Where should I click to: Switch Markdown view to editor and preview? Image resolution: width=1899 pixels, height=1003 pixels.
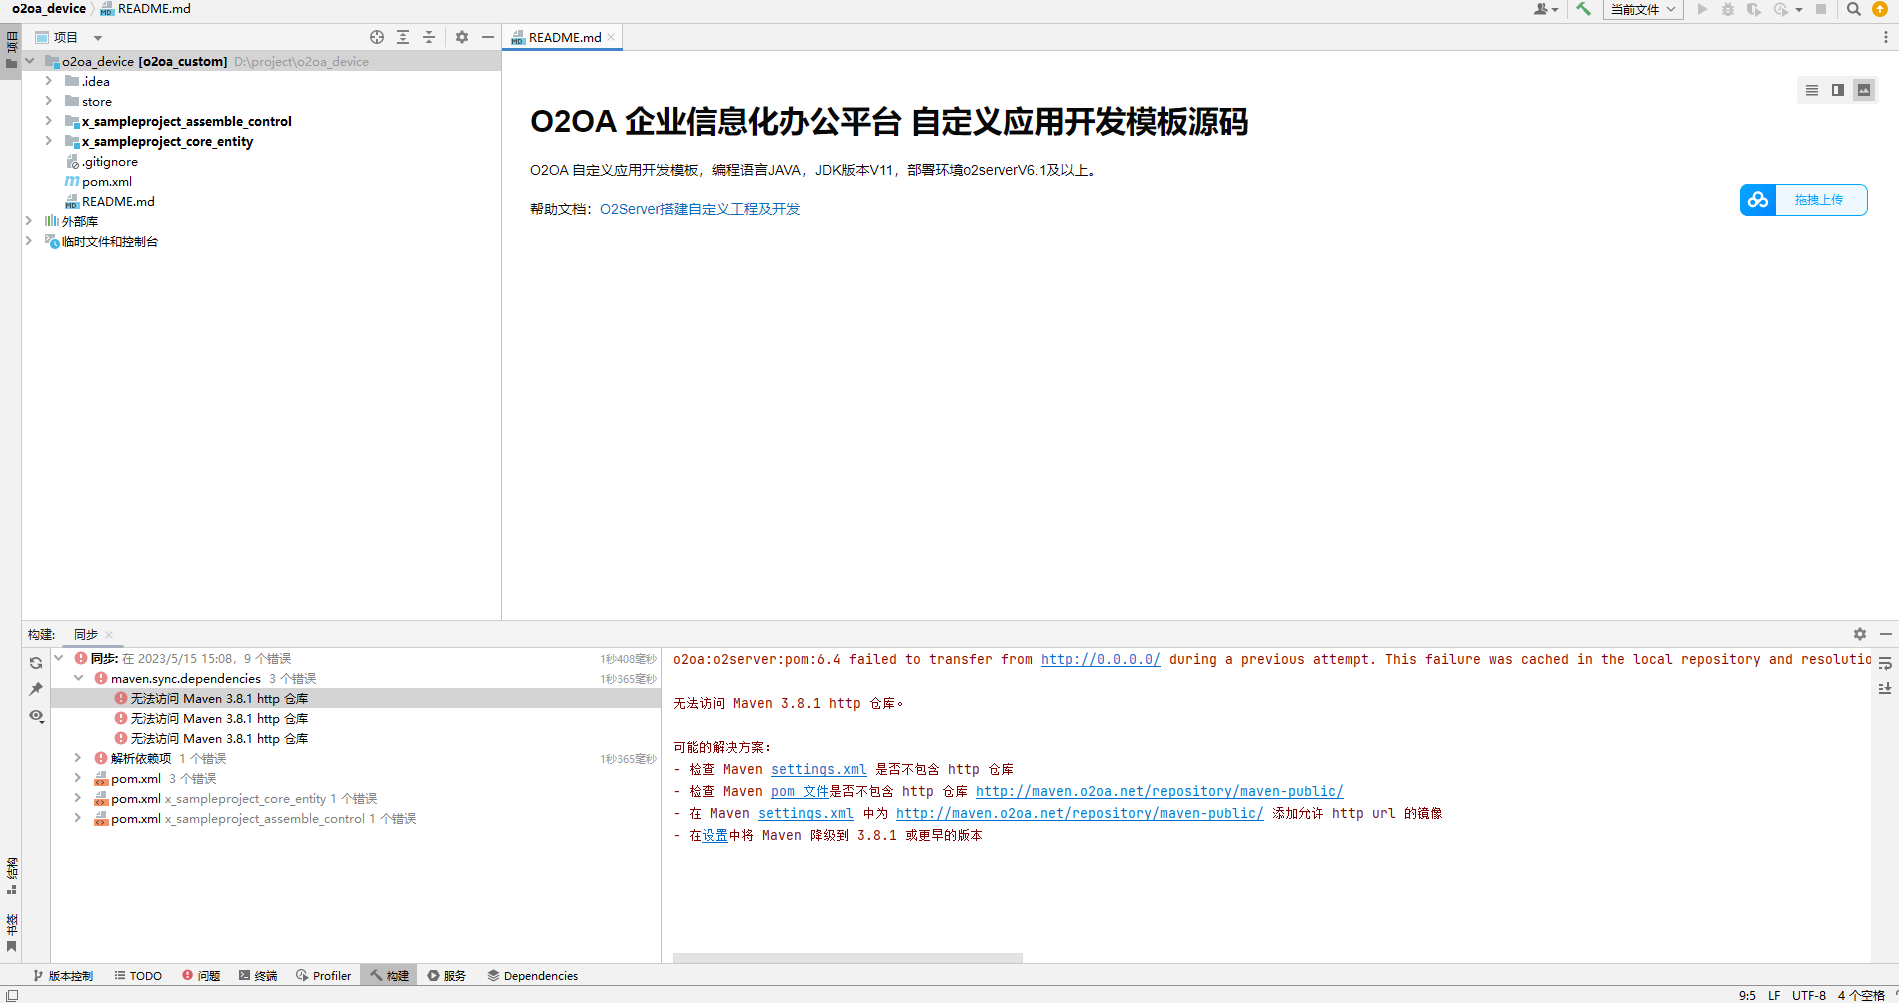click(x=1838, y=90)
